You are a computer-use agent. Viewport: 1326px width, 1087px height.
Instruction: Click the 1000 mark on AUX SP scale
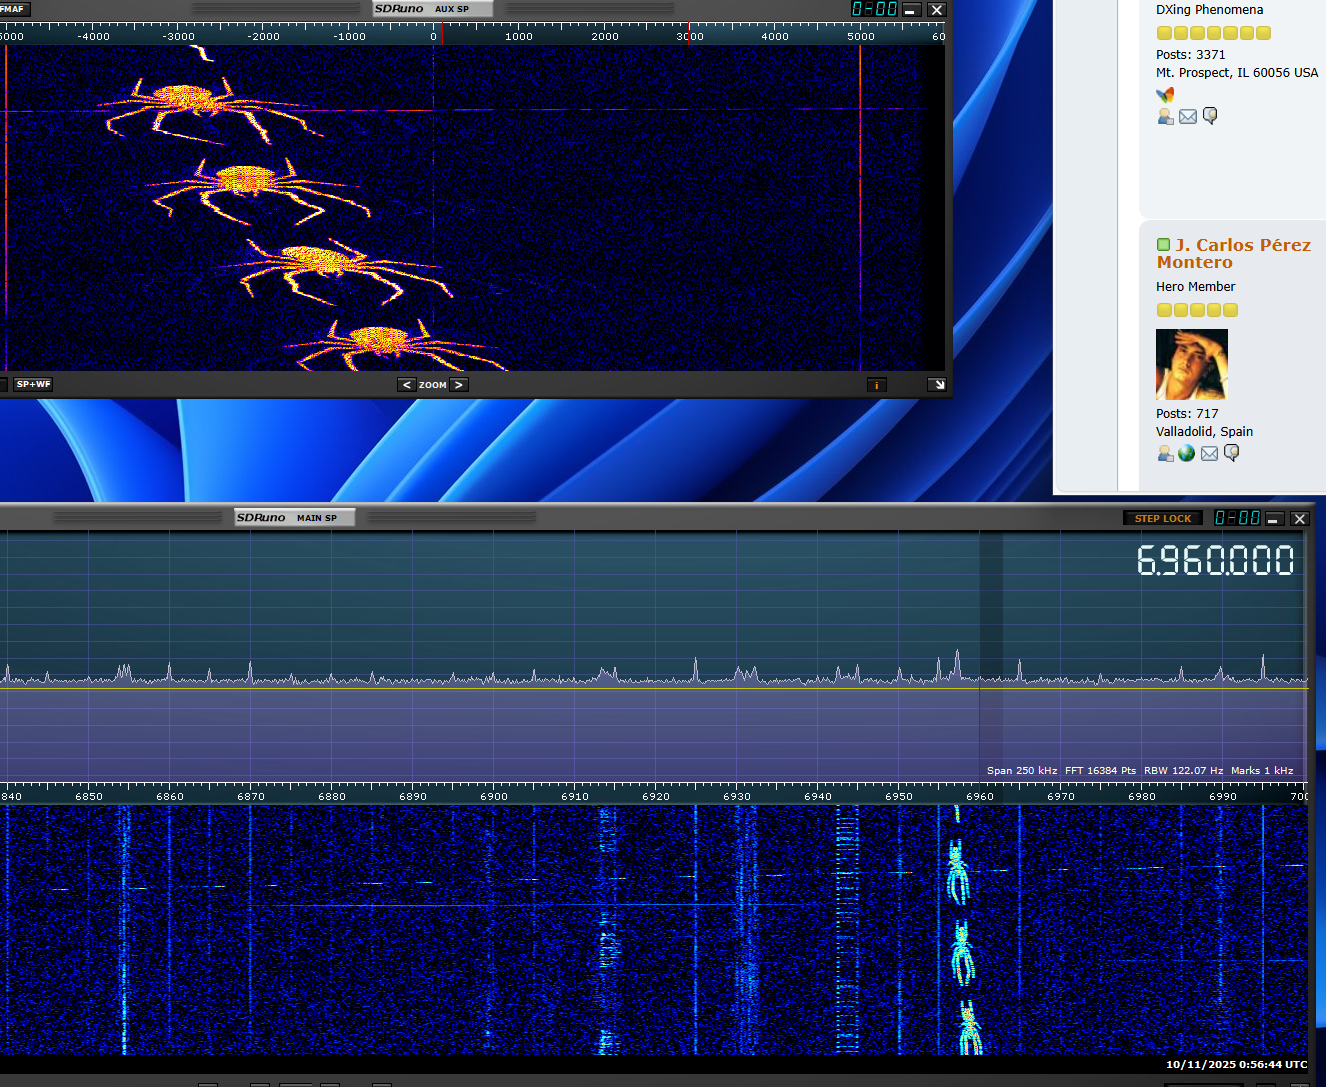(518, 36)
